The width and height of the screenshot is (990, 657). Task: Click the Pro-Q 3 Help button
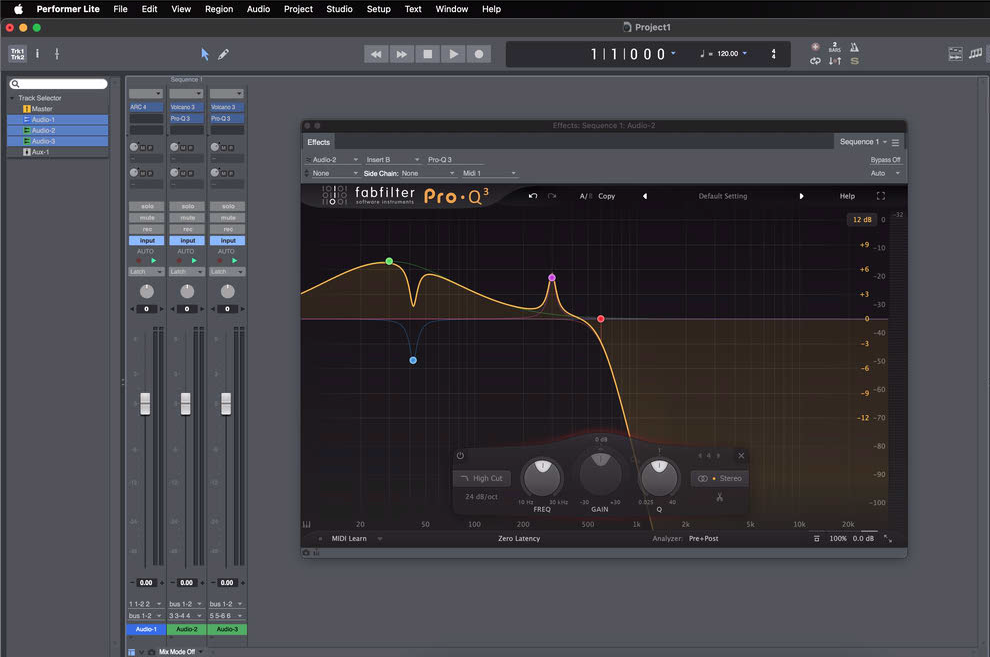click(847, 196)
